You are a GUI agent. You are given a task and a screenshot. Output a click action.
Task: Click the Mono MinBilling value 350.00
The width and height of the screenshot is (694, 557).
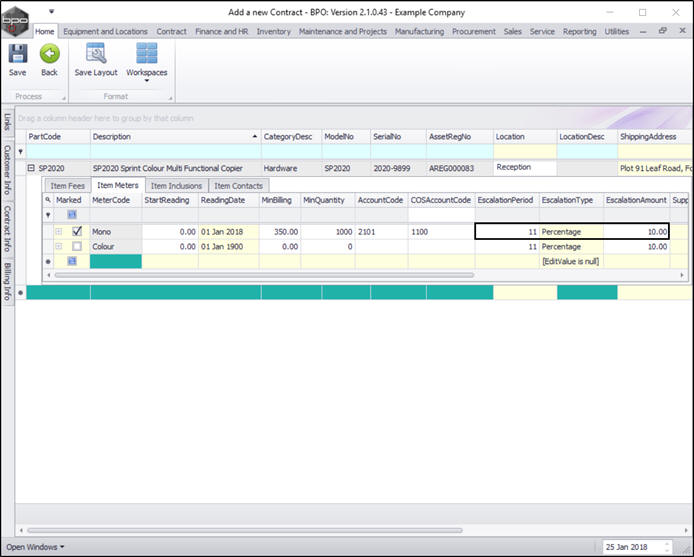click(x=280, y=232)
